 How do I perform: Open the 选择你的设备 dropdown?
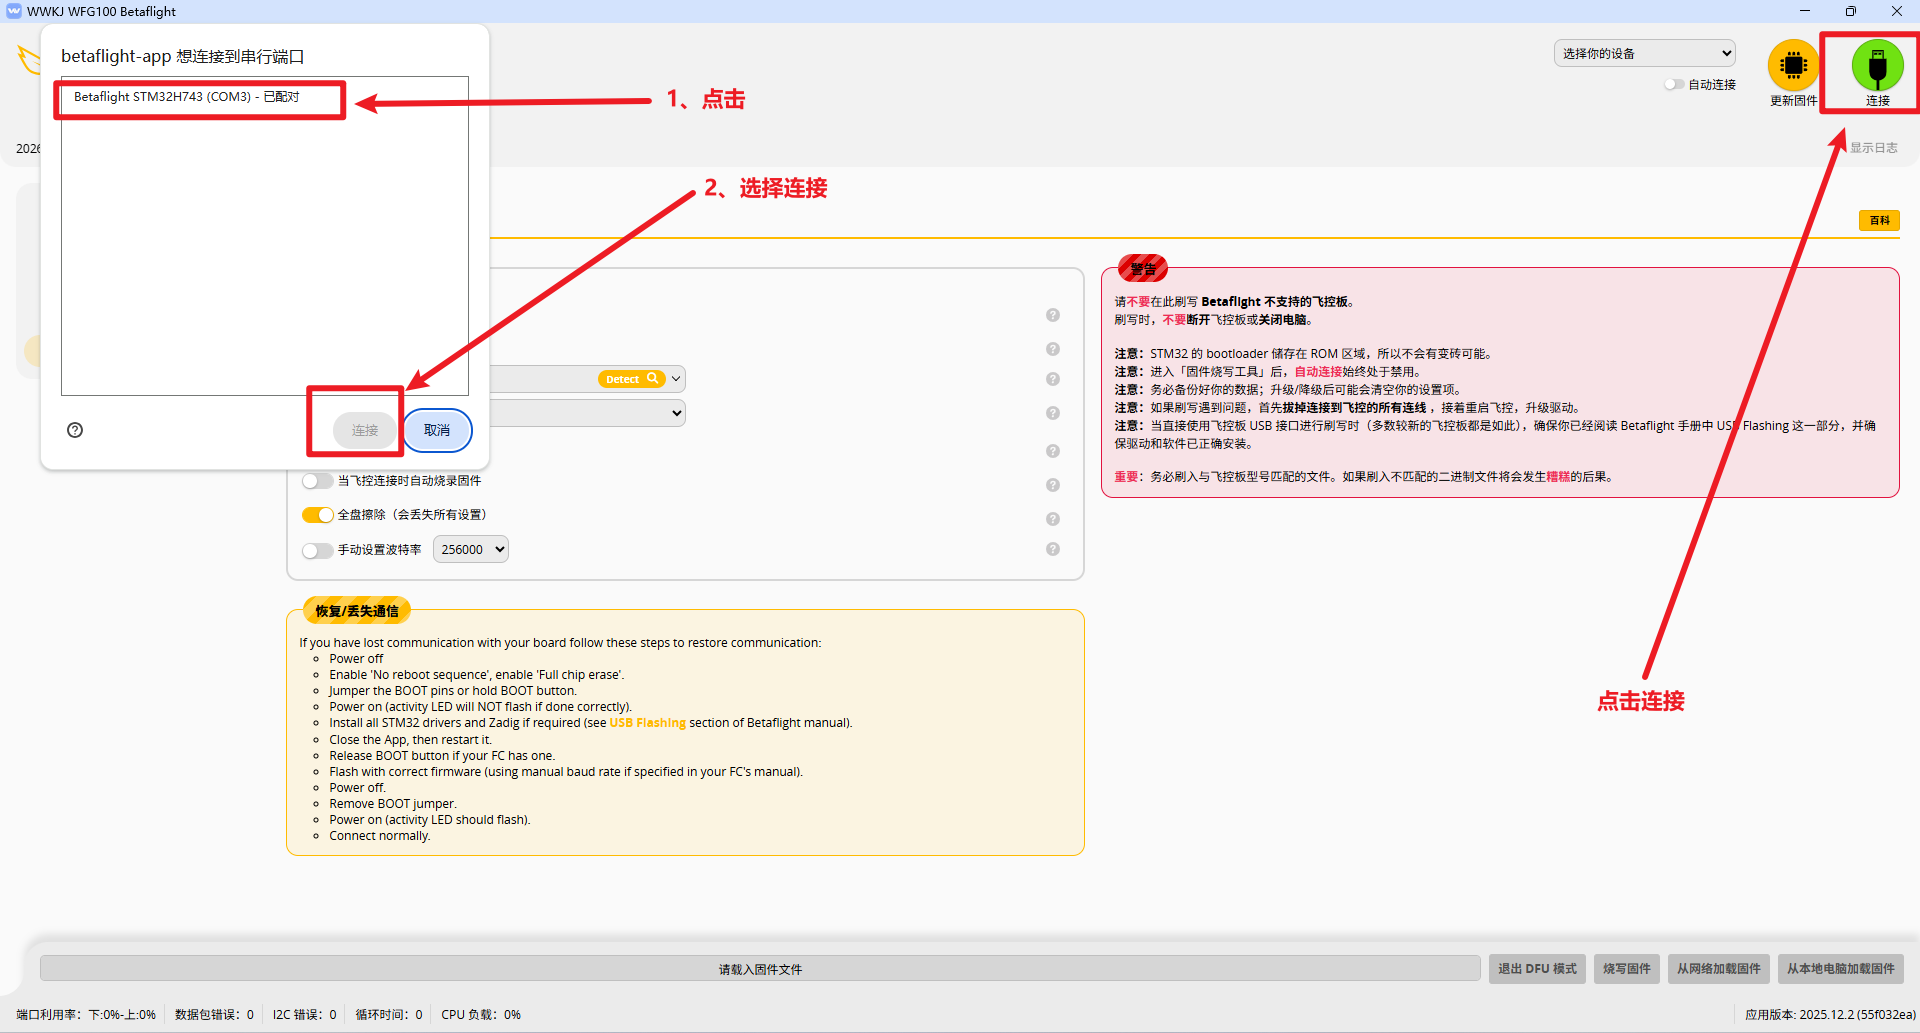pos(1644,54)
